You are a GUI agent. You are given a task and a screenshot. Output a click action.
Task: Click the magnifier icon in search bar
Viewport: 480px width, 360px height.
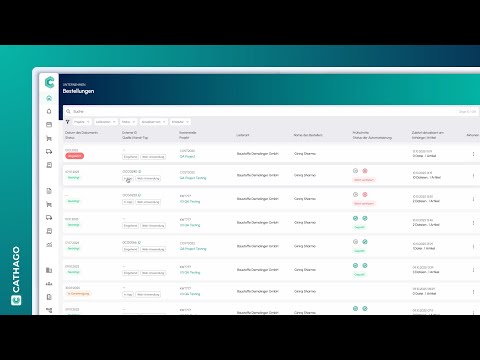pos(68,111)
